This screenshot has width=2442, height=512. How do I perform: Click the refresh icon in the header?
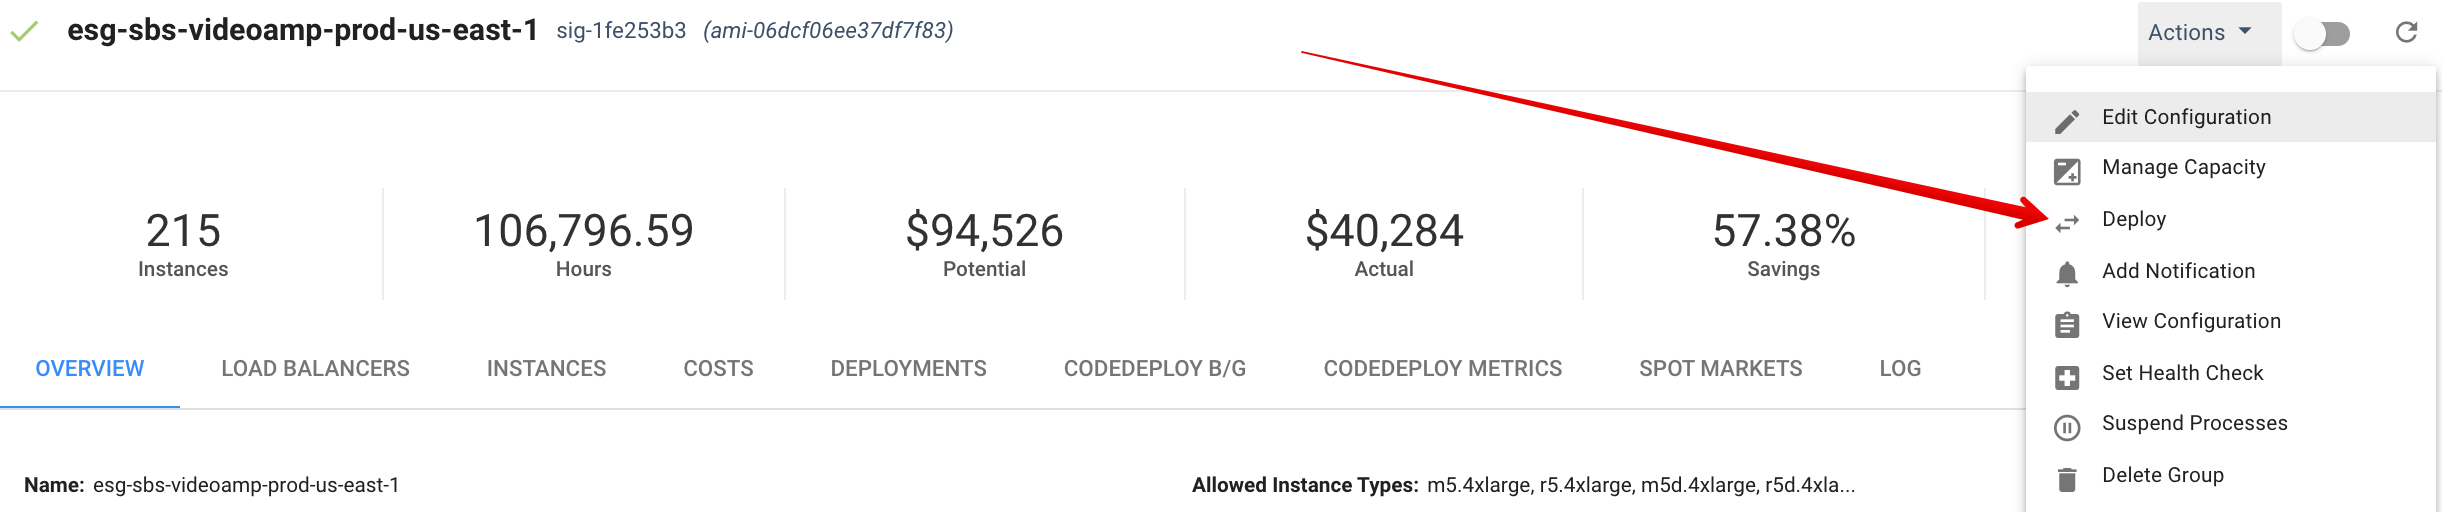pyautogui.click(x=2406, y=33)
